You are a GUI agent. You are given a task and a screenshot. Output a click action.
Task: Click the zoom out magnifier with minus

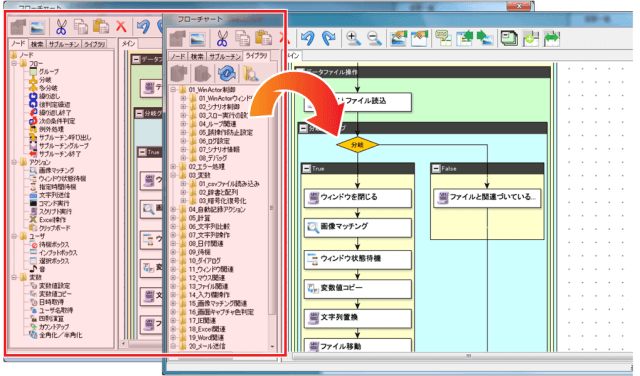[374, 38]
